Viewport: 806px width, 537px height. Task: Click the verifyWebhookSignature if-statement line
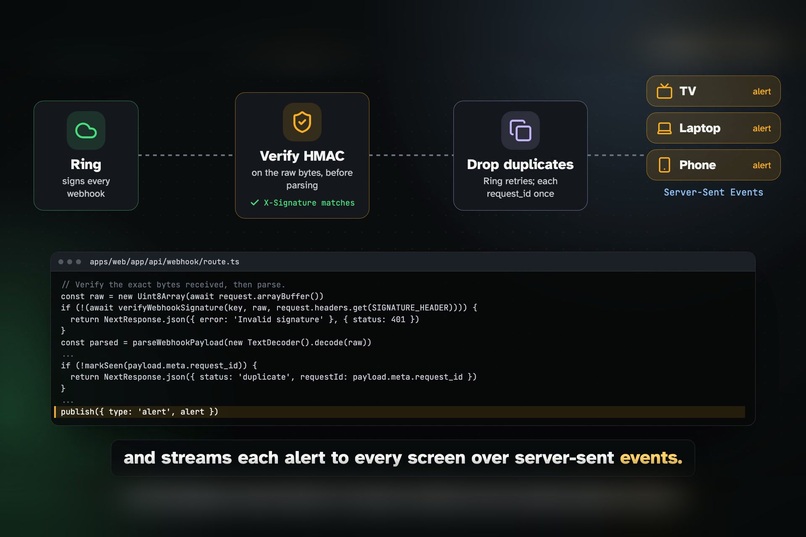(269, 308)
